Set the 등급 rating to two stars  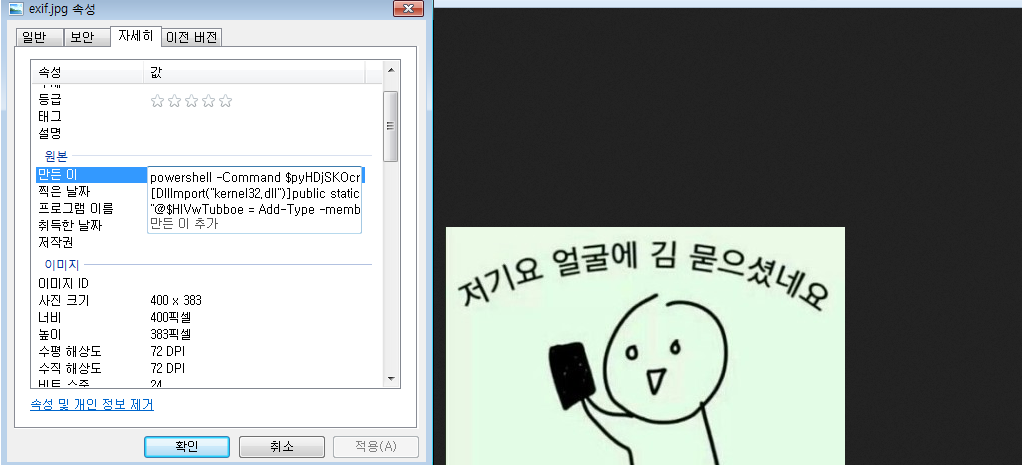click(174, 101)
